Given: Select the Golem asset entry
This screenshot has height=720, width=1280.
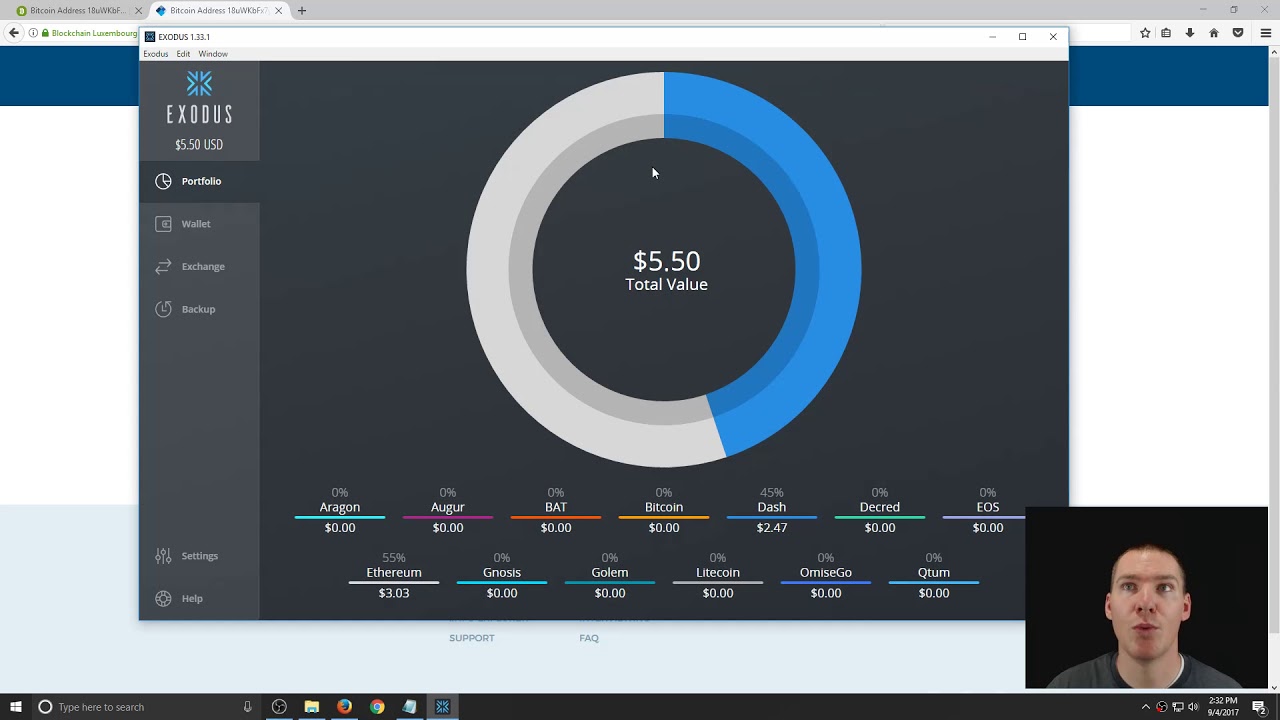Looking at the screenshot, I should point(610,575).
